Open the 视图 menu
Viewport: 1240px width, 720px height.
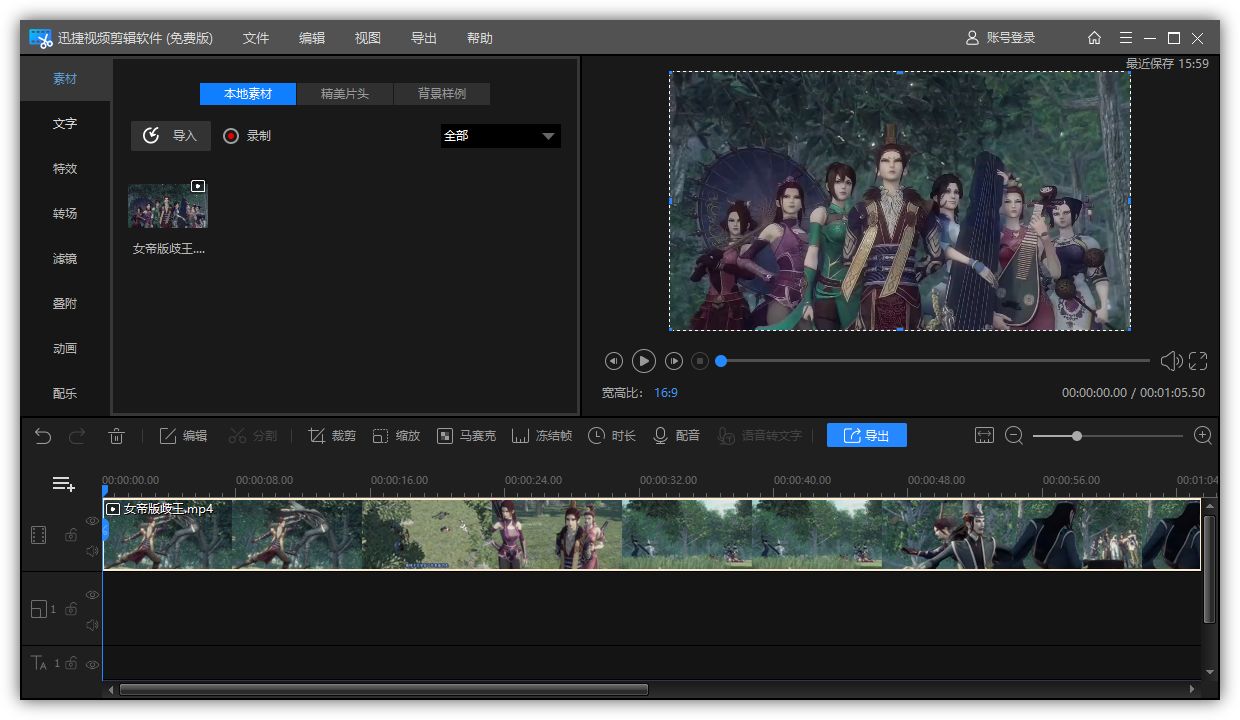coord(368,38)
